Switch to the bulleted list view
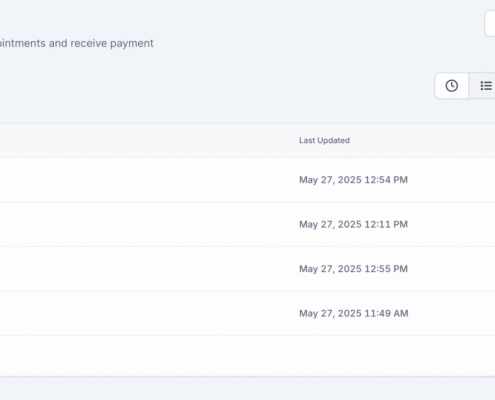 (482, 86)
